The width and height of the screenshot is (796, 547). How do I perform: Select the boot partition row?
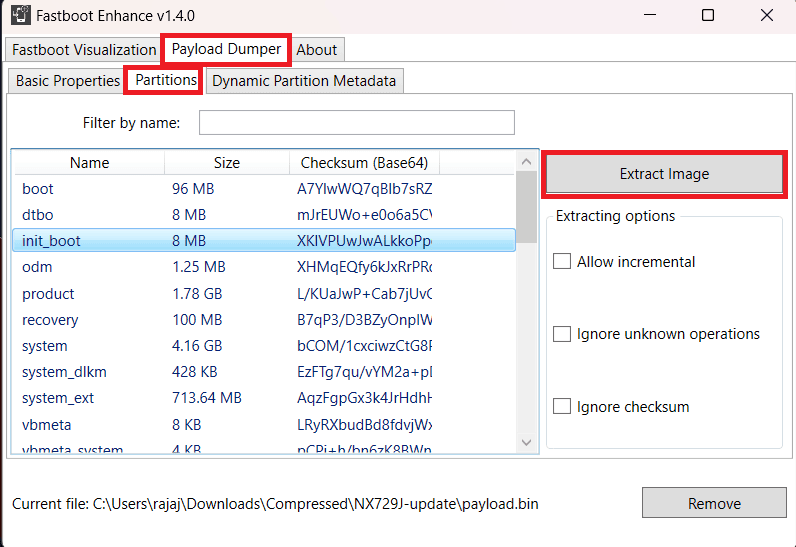(x=264, y=189)
